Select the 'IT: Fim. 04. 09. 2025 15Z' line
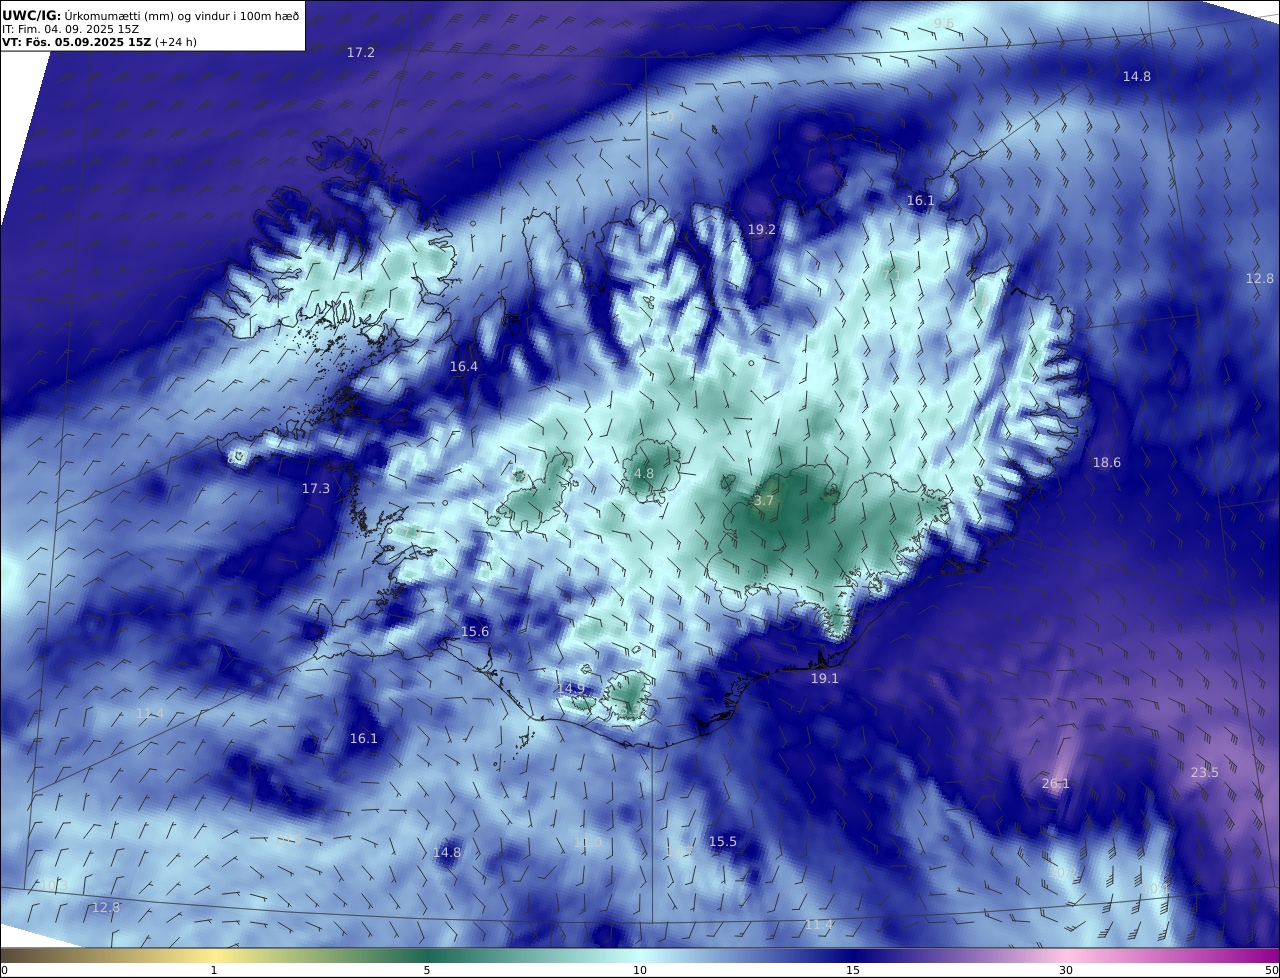Image resolution: width=1280 pixels, height=978 pixels. (x=70, y=29)
